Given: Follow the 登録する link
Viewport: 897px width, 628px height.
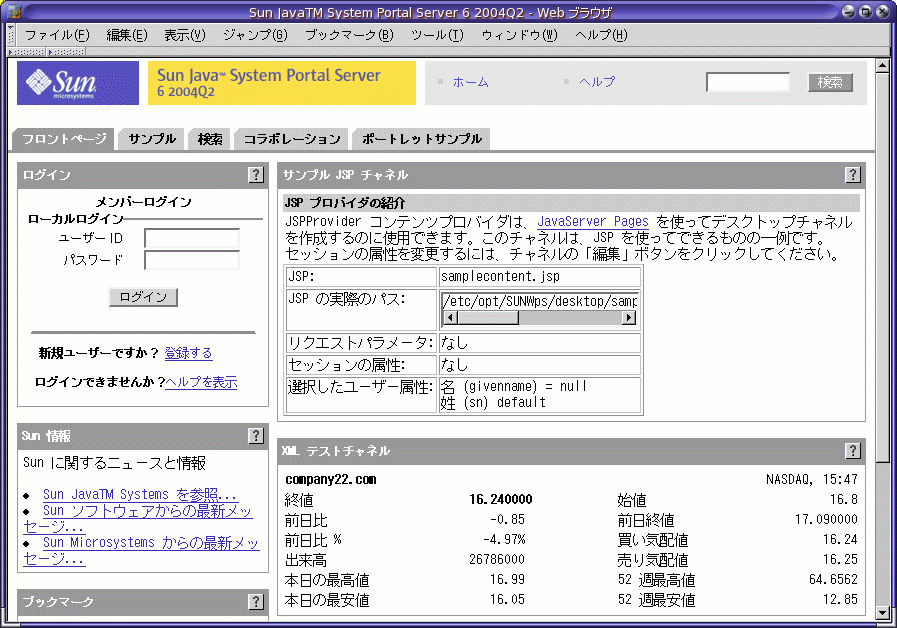Looking at the screenshot, I should pyautogui.click(x=188, y=353).
